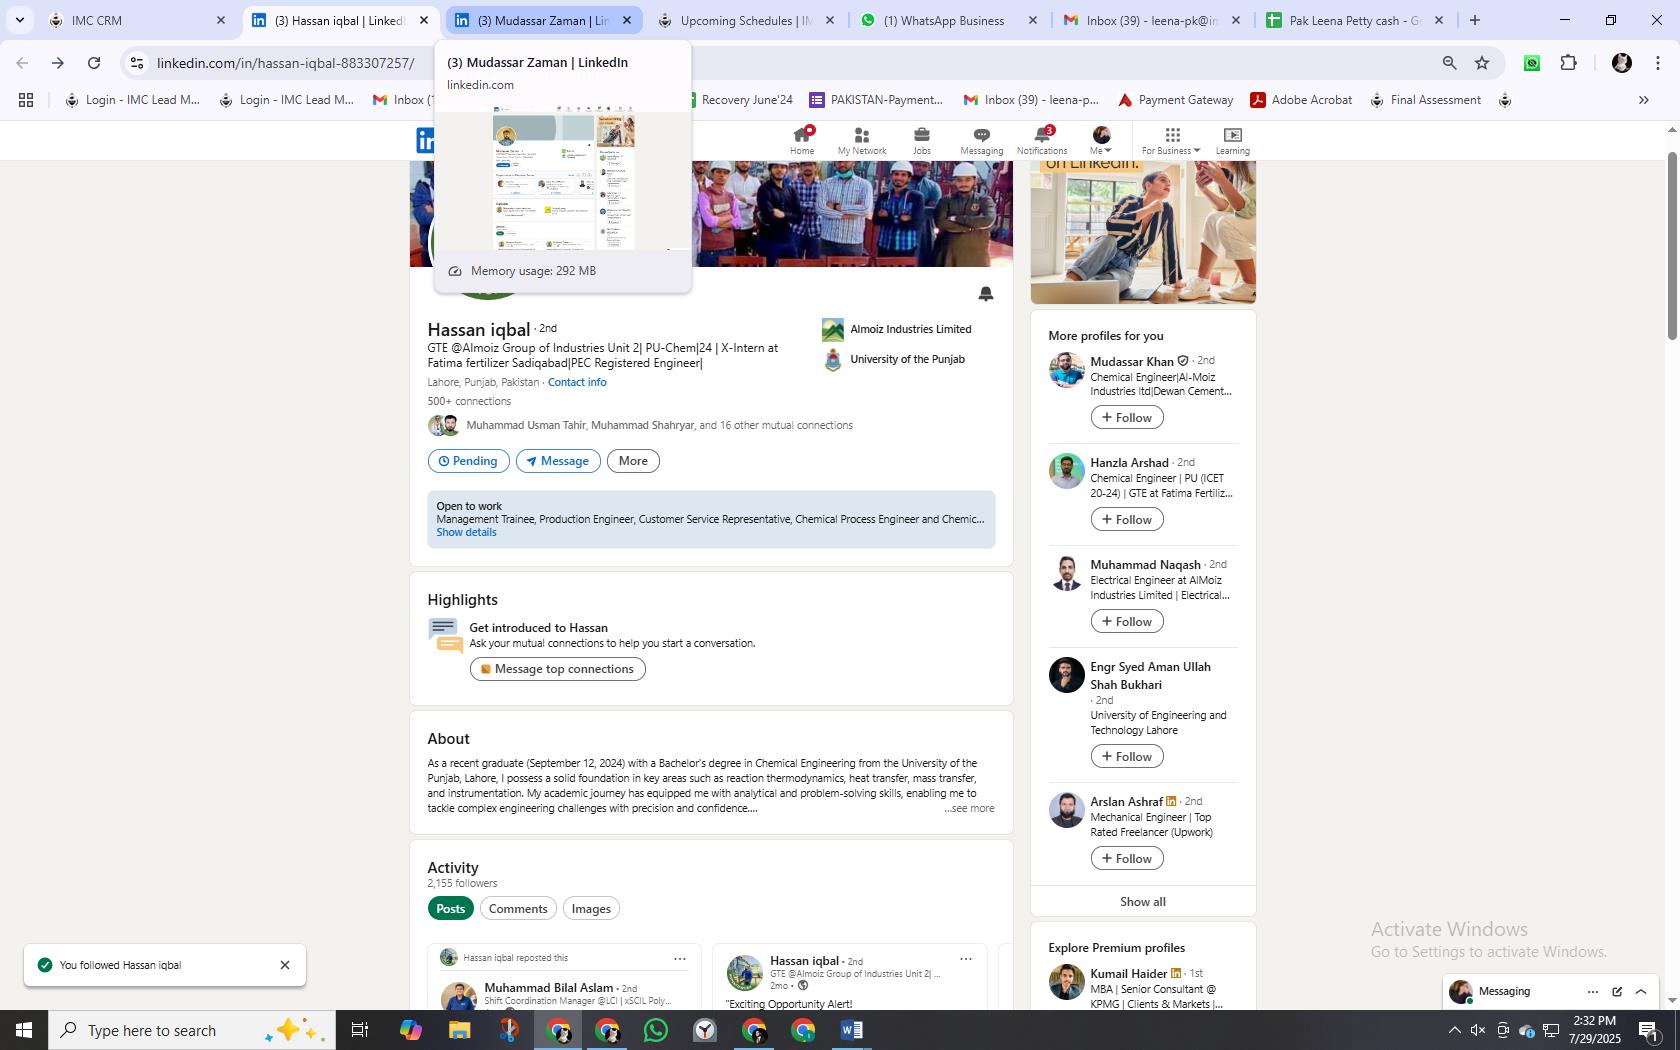Image resolution: width=1680 pixels, height=1050 pixels.
Task: Open browser Extensions puzzle icon
Action: point(1568,63)
